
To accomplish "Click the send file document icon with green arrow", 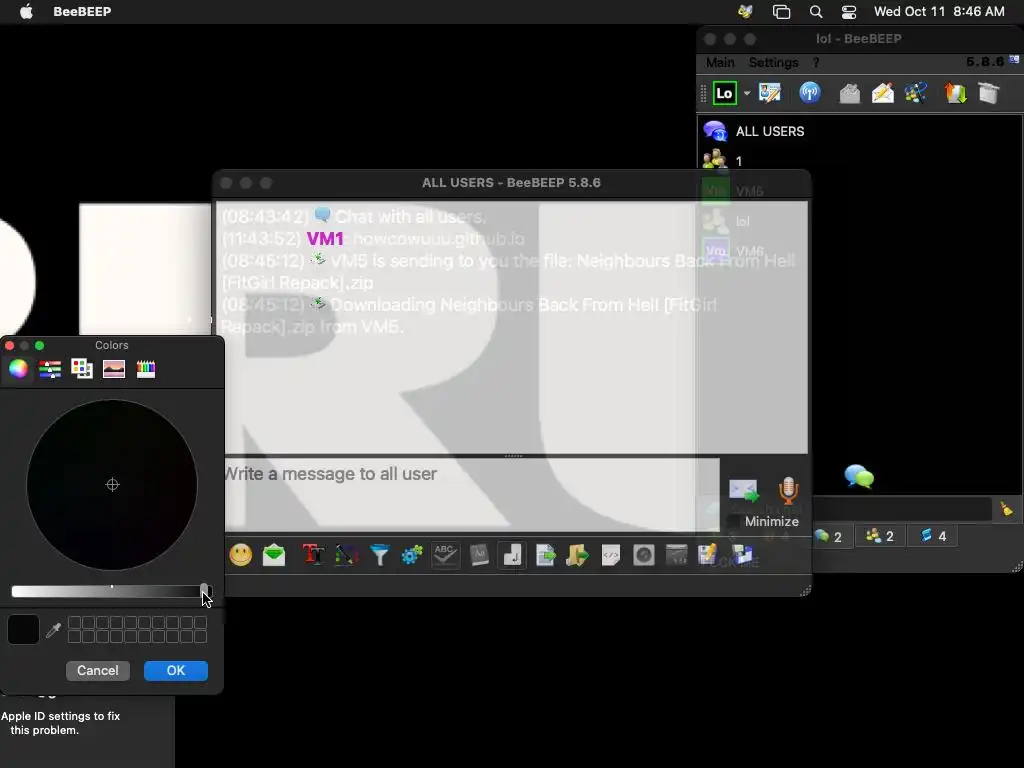I will click(x=545, y=555).
